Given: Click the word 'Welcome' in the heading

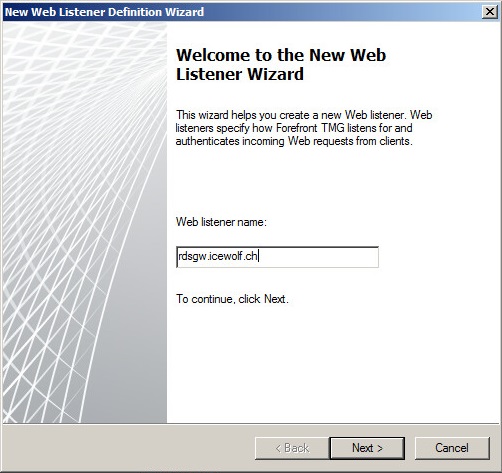Looking at the screenshot, I should click(x=213, y=55).
